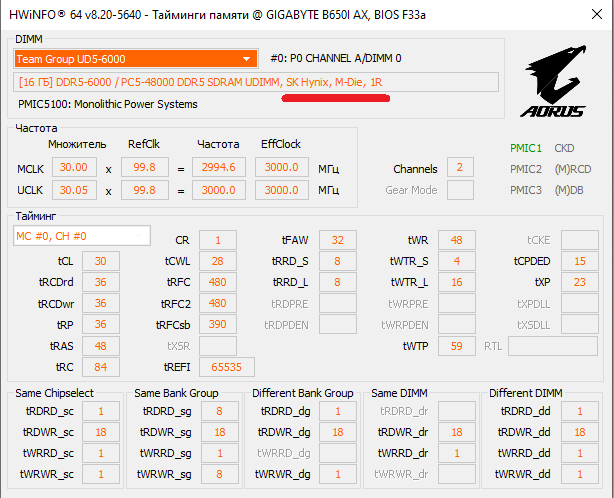Click the PMIC5100 Monolithic Power Systems text
The width and height of the screenshot is (614, 498).
click(x=108, y=105)
